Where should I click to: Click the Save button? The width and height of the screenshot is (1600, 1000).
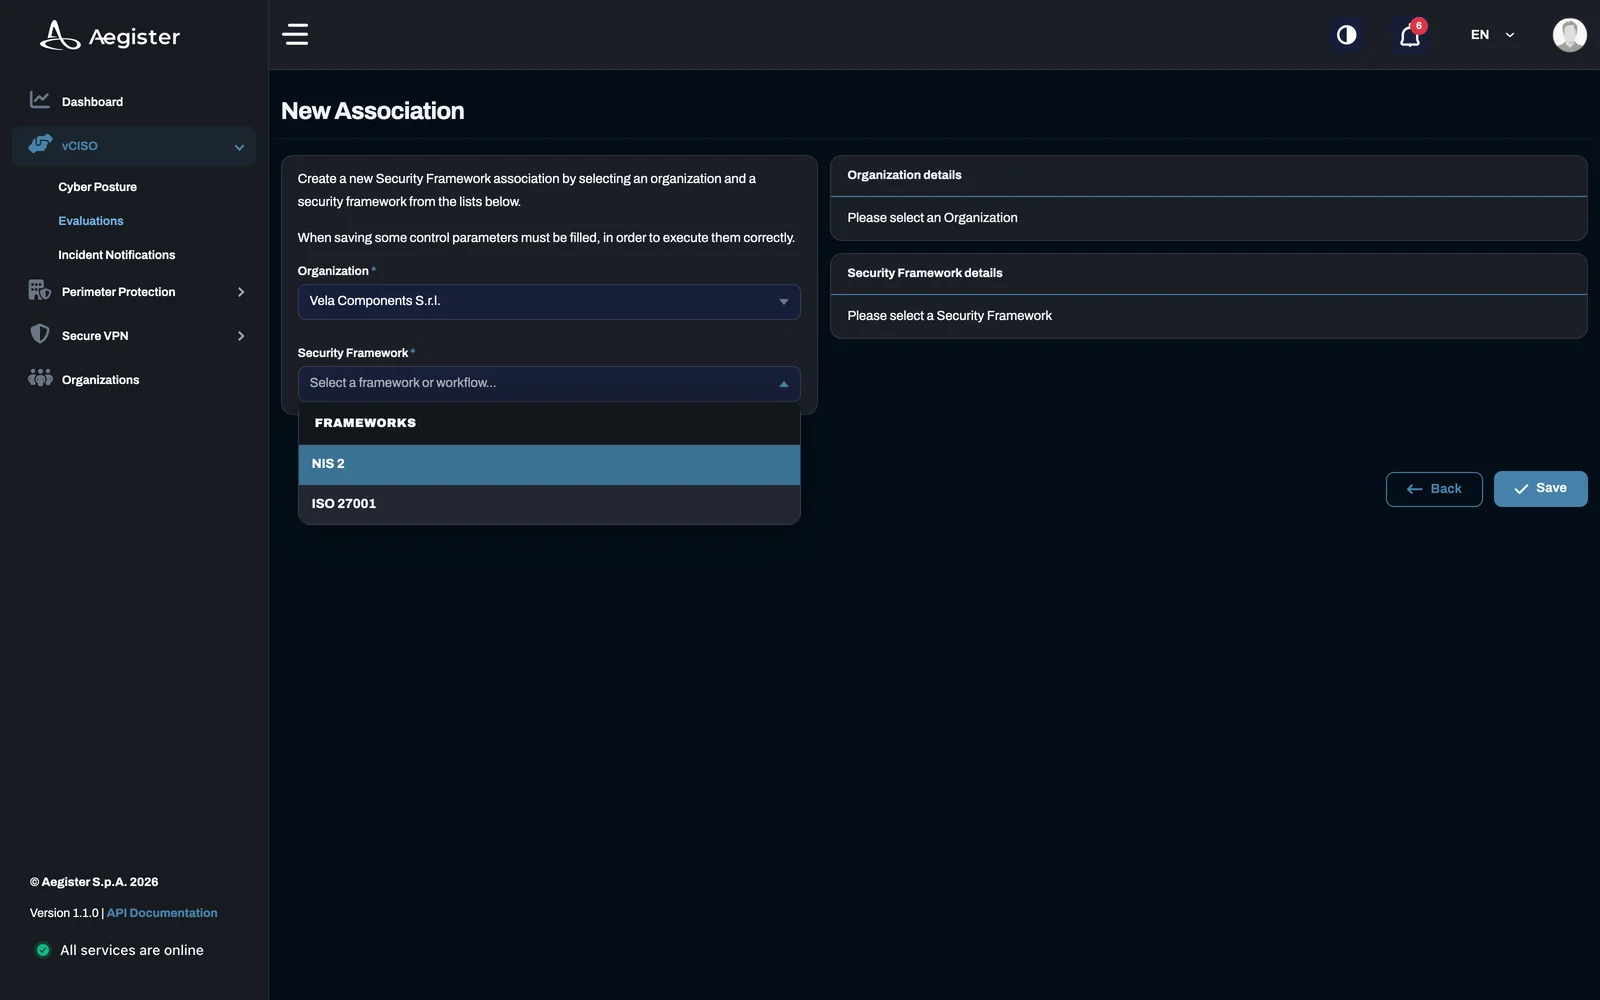pos(1540,489)
